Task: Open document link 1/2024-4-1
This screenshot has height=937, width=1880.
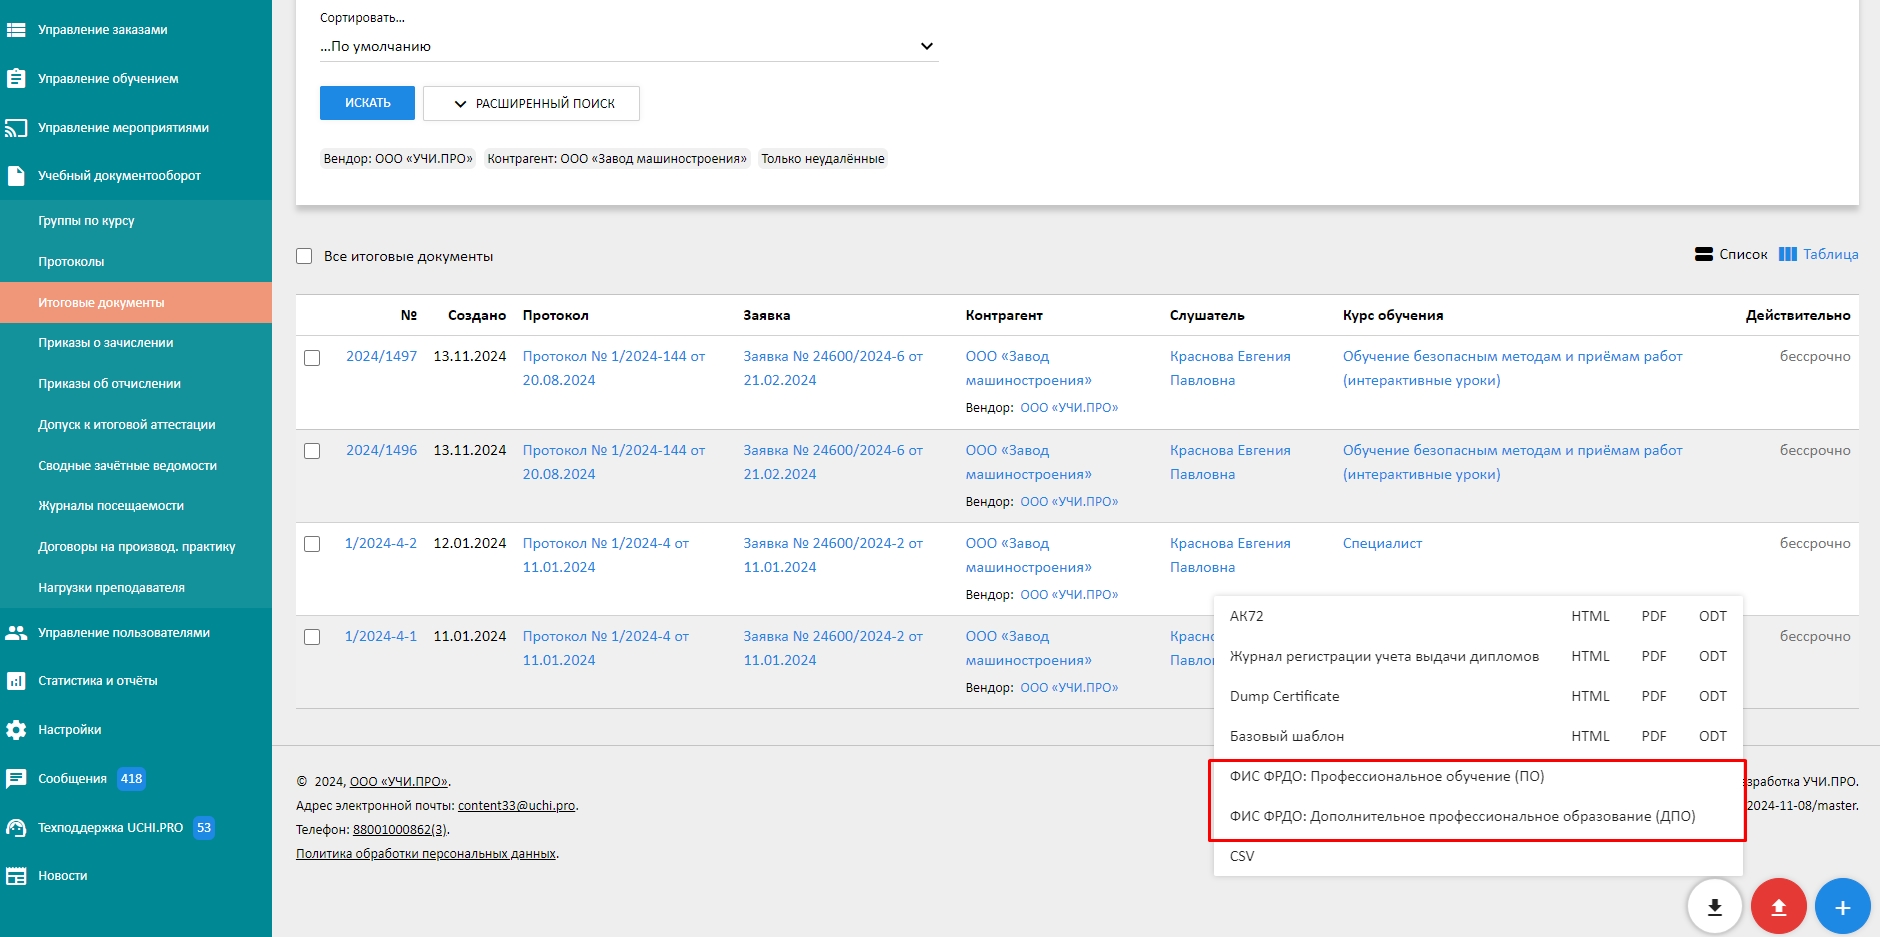Action: click(x=381, y=636)
